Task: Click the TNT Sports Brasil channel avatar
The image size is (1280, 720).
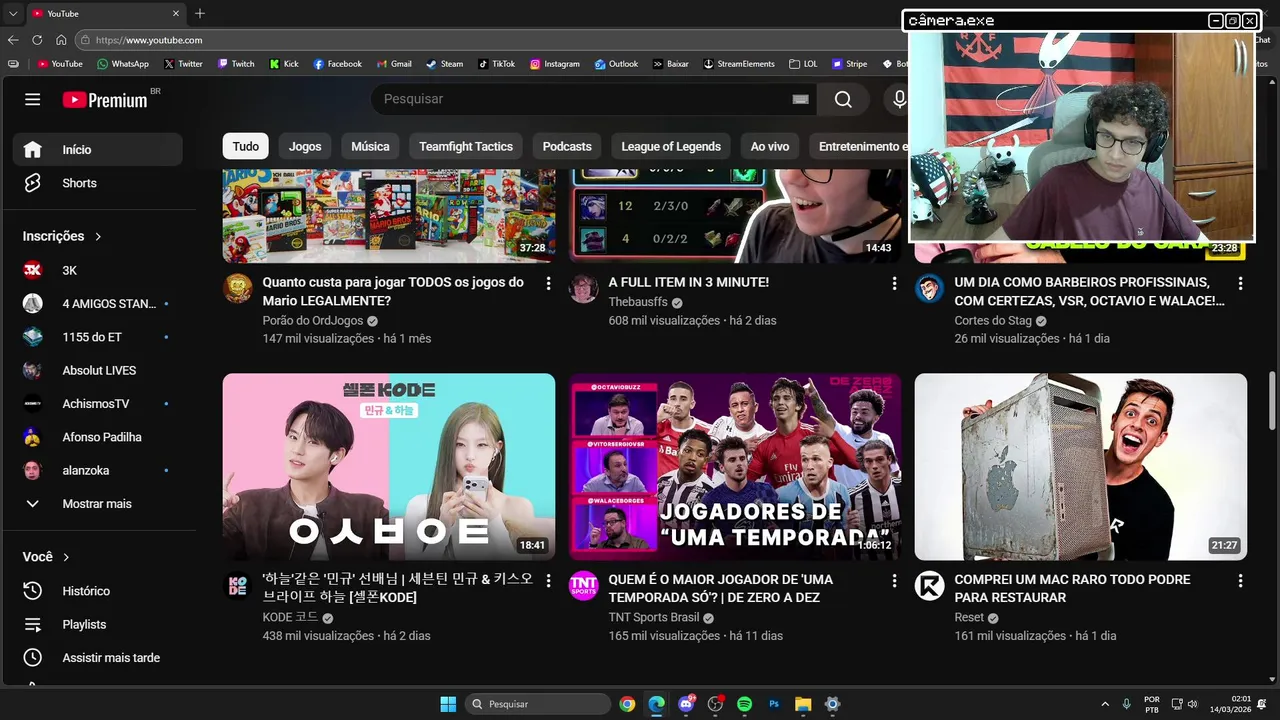Action: 584,586
